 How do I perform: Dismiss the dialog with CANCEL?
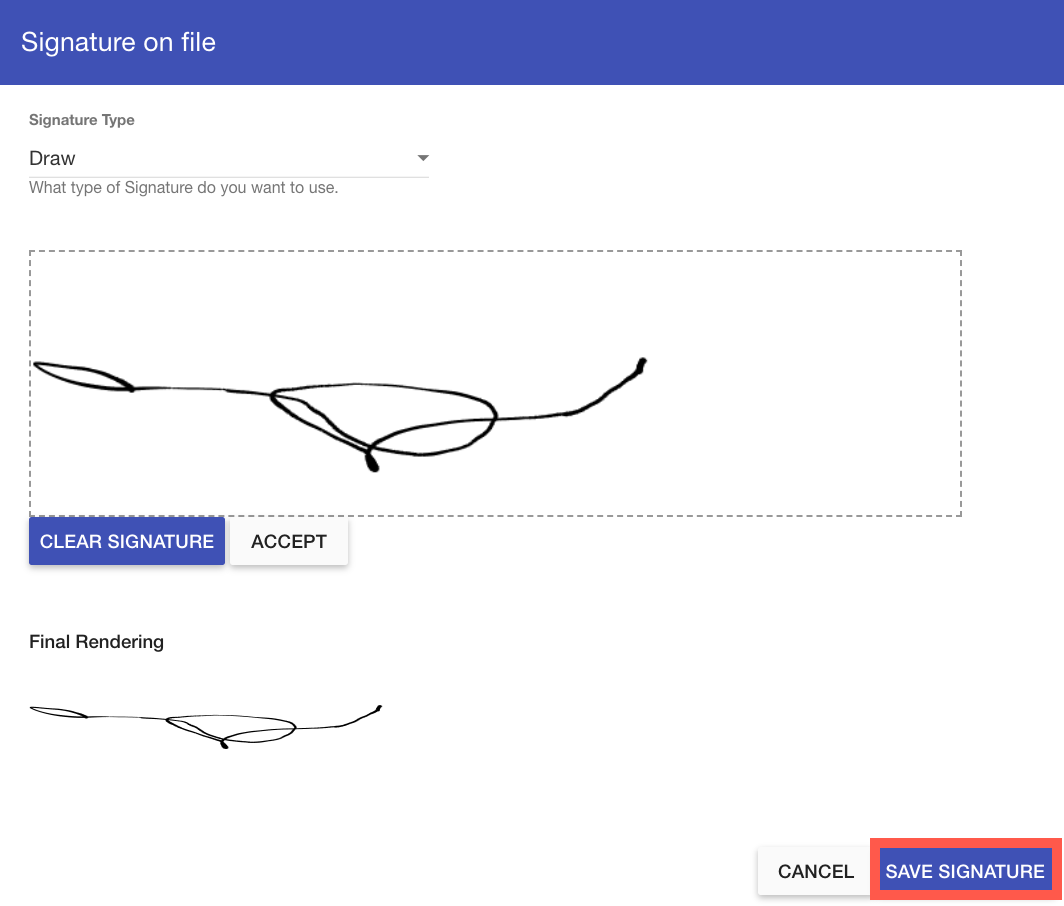pyautogui.click(x=814, y=870)
